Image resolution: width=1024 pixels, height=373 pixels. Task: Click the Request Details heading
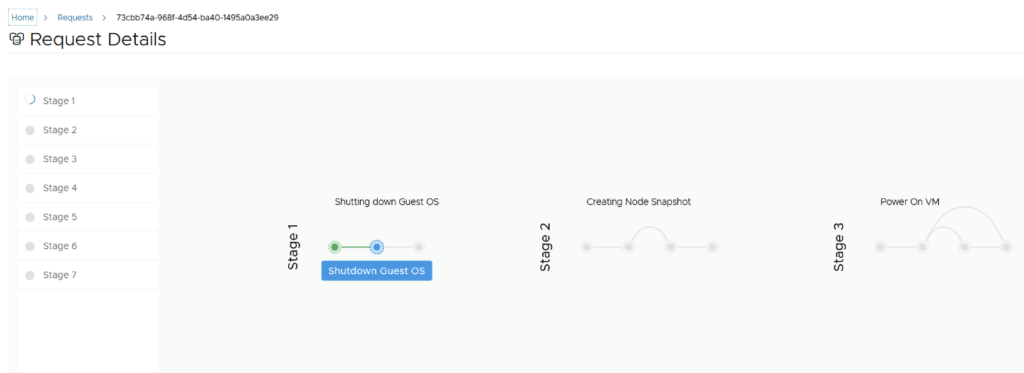pyautogui.click(x=98, y=39)
